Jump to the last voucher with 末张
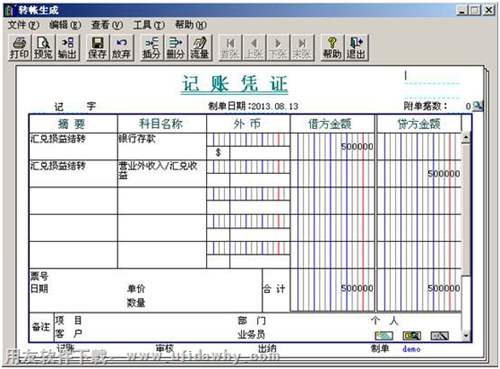This screenshot has height=369, width=500. pos(302,48)
